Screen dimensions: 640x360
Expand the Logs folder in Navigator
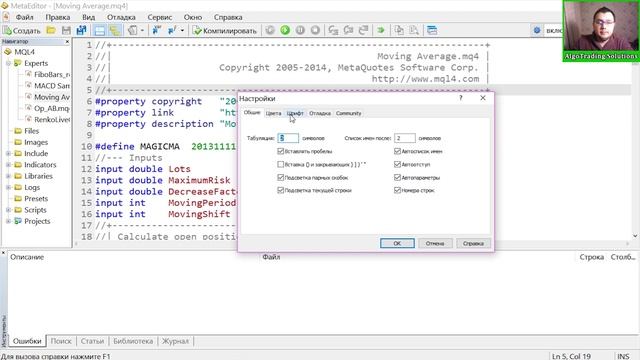tap(9, 187)
